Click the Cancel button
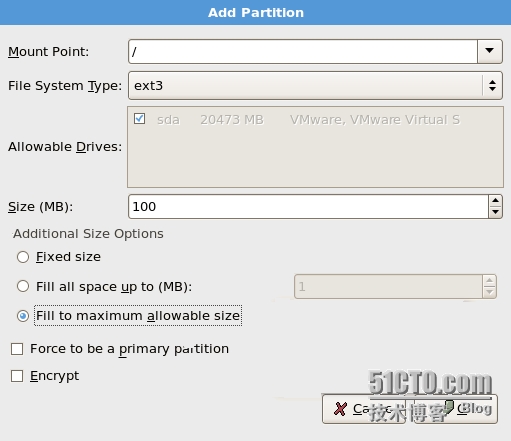511x441 pixels. tap(364, 409)
